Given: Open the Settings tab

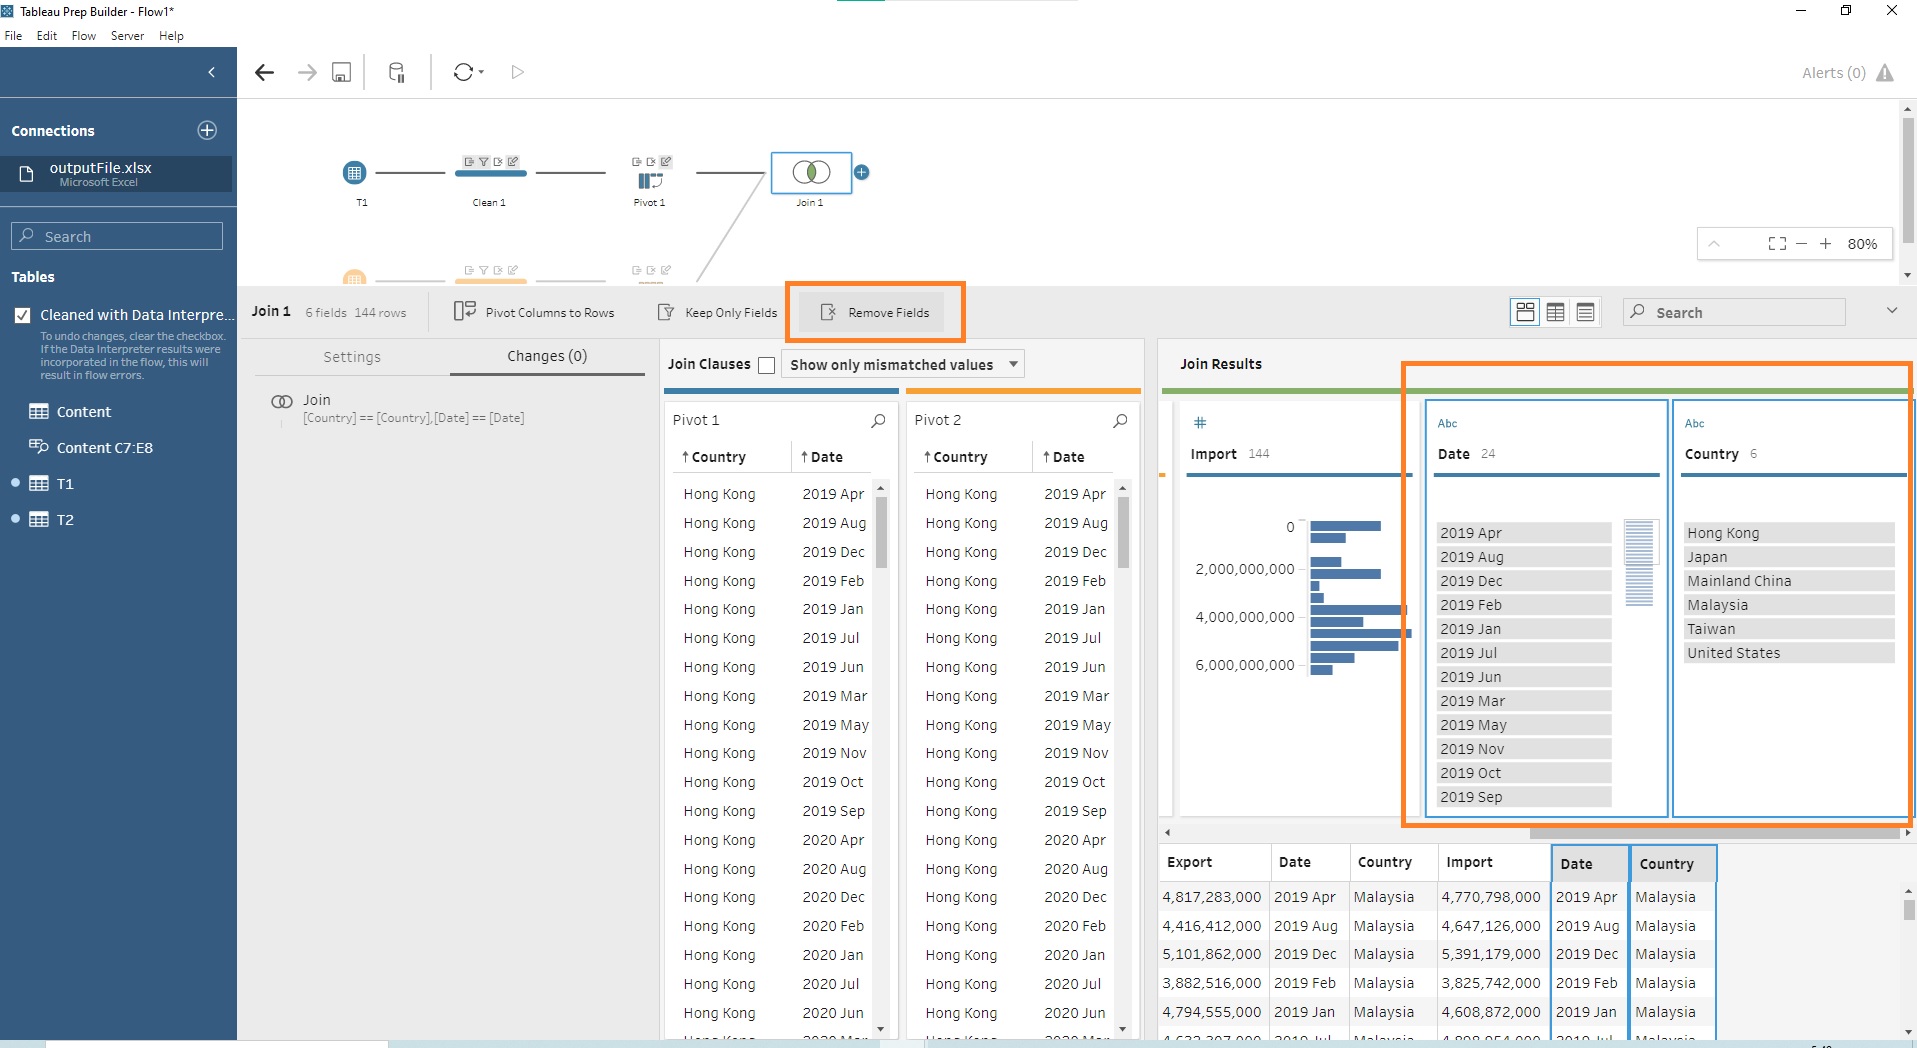Looking at the screenshot, I should [x=352, y=357].
